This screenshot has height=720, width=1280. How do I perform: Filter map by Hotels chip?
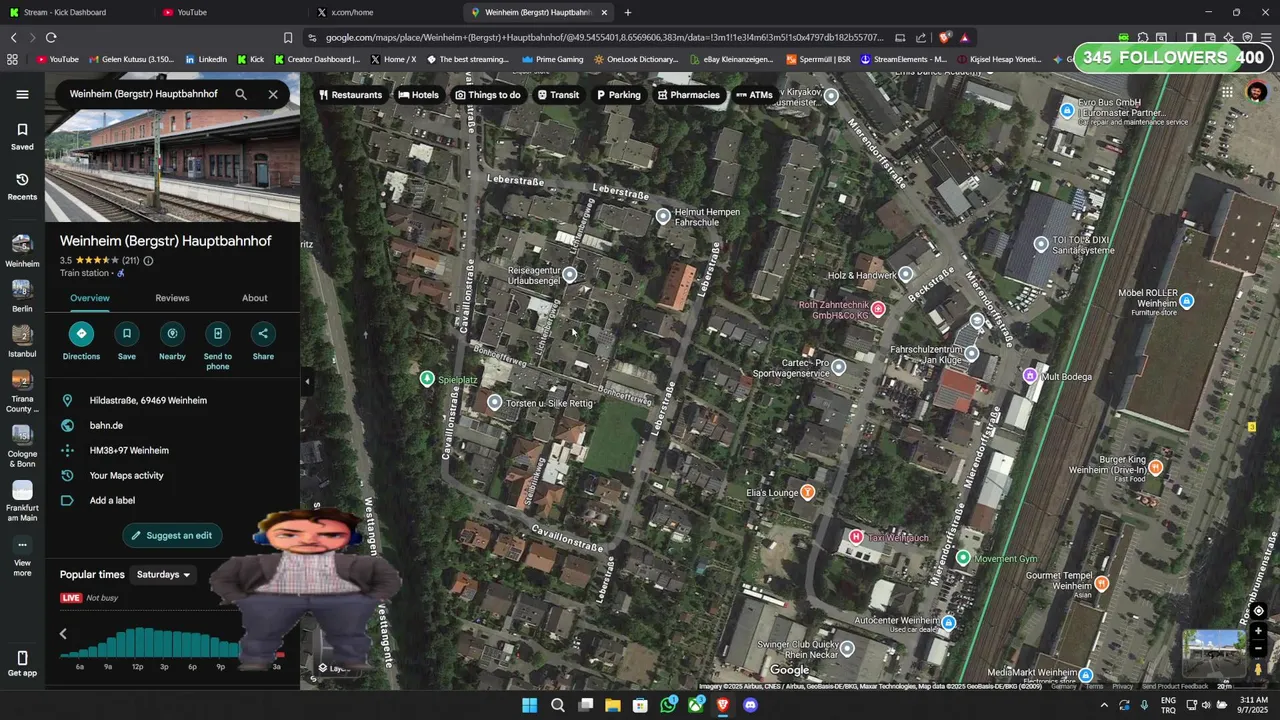[x=418, y=95]
